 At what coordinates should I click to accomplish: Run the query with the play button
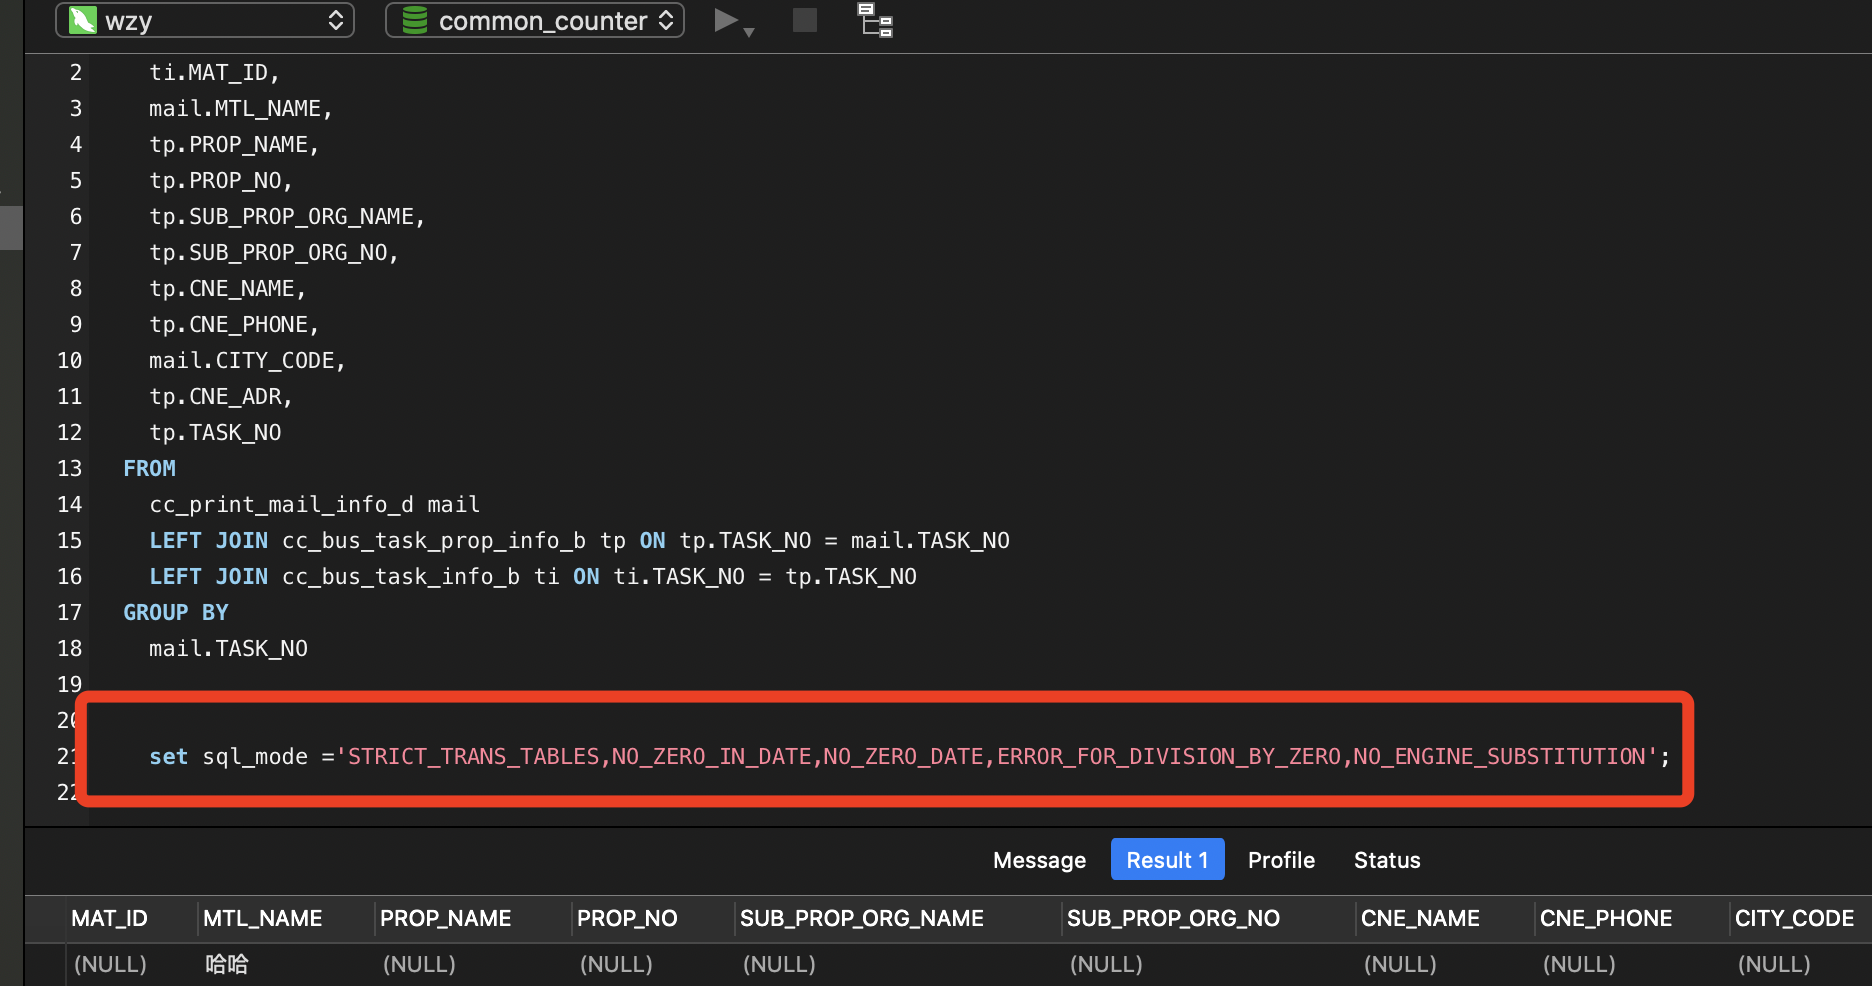(x=725, y=20)
